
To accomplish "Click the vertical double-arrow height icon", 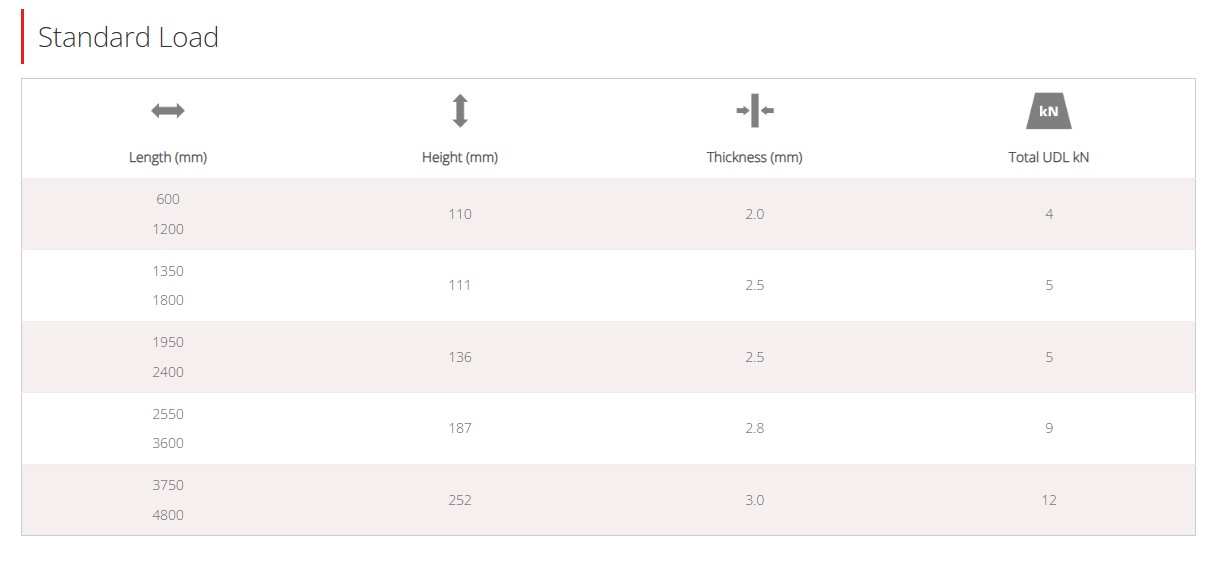I will coord(460,111).
